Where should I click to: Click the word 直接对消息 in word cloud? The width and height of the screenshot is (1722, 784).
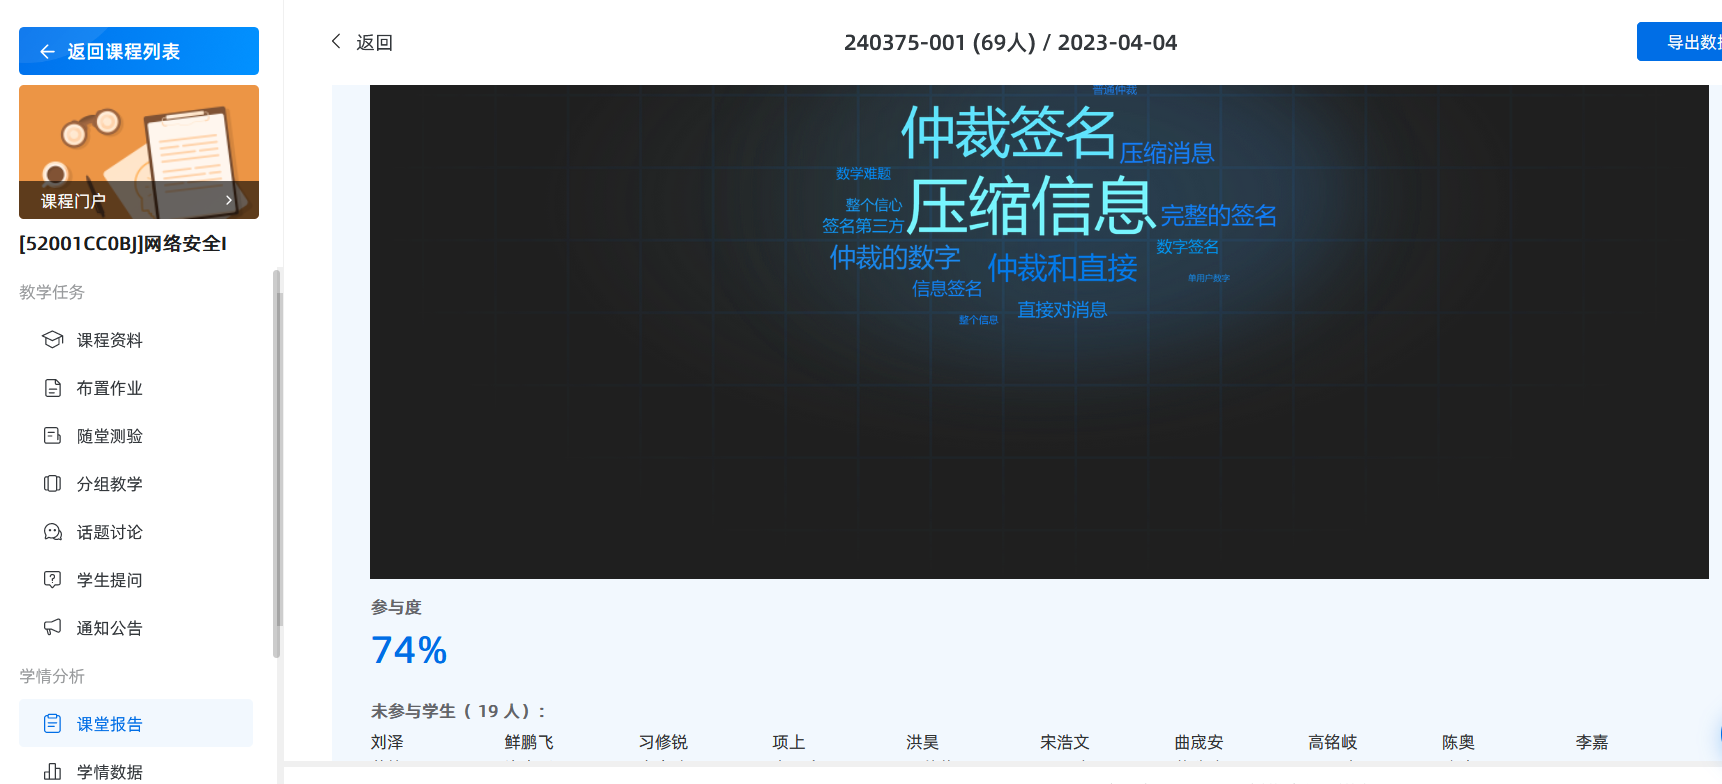(1062, 310)
